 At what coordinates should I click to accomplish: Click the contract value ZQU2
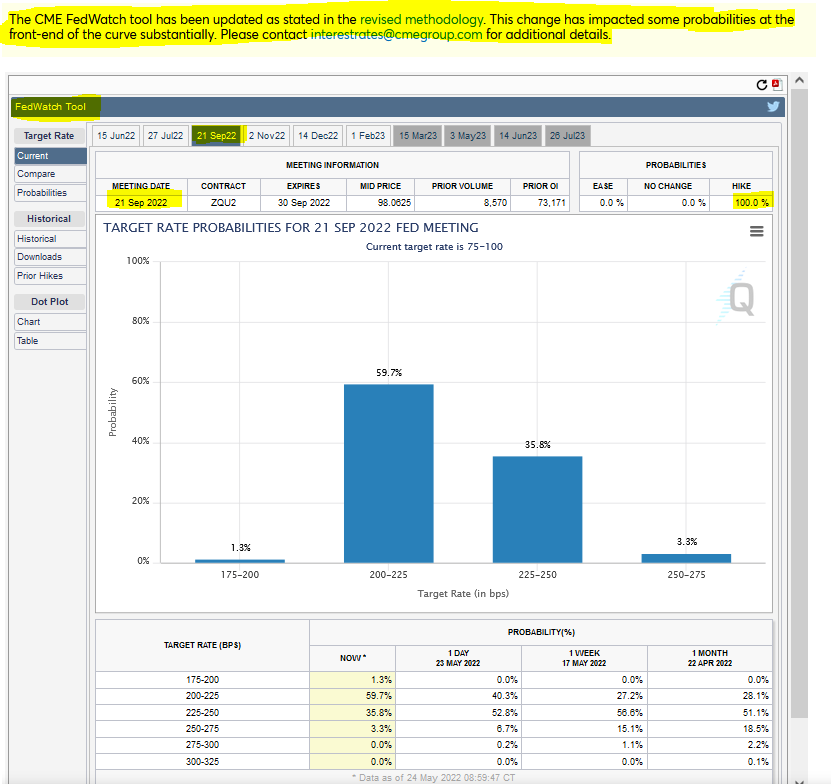point(224,202)
